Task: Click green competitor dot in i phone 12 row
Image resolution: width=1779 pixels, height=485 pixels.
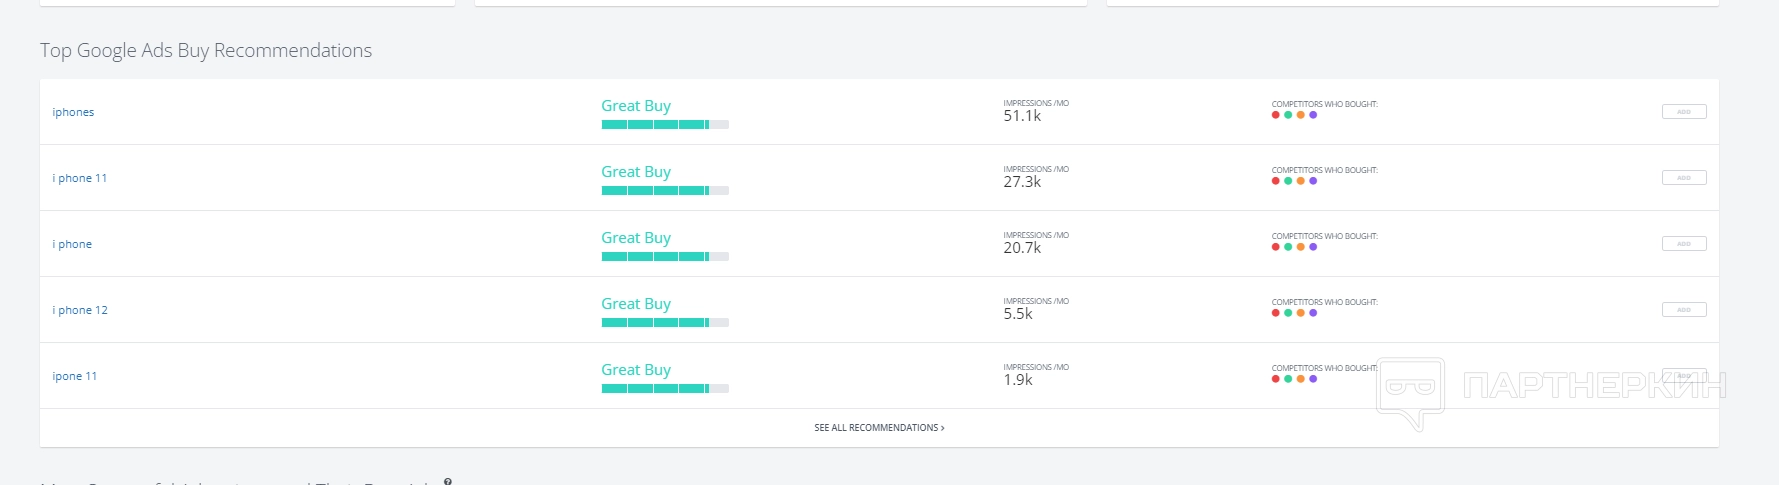Action: pos(1288,313)
